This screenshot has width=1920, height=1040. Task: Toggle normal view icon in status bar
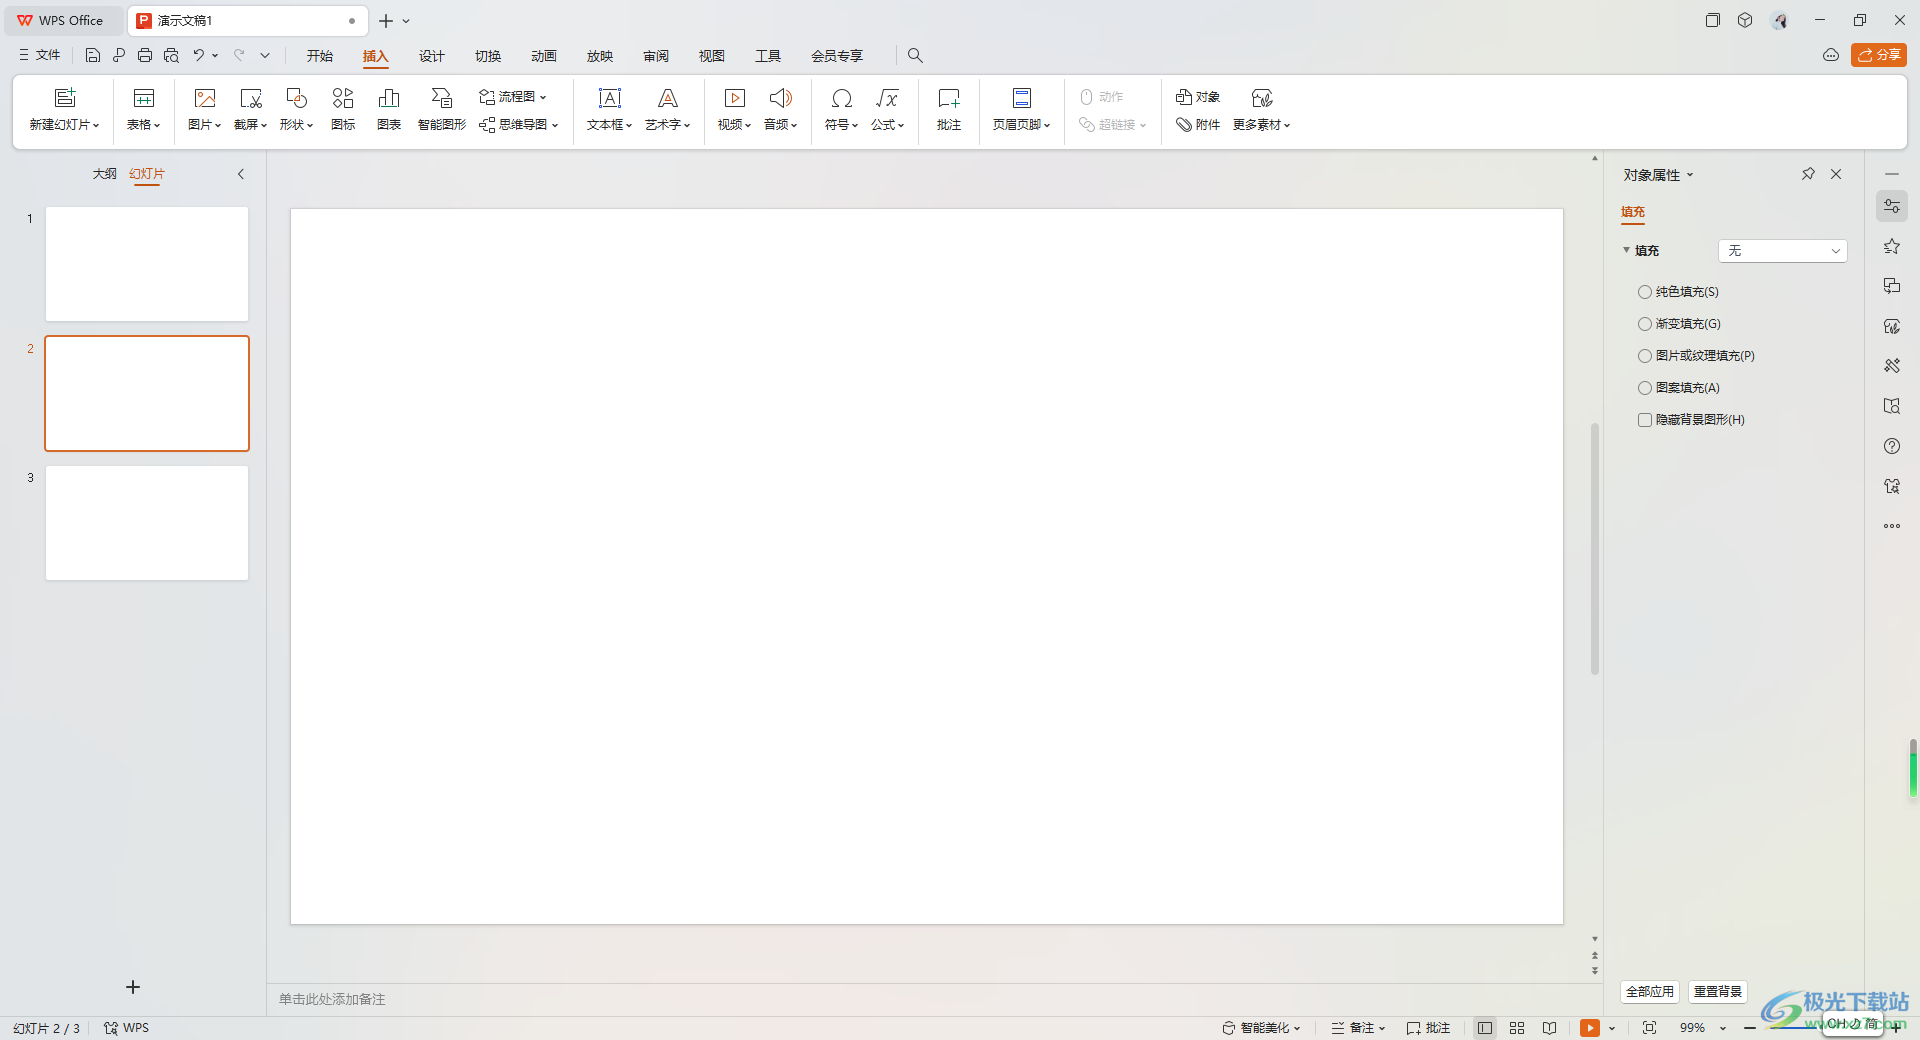1485,1028
